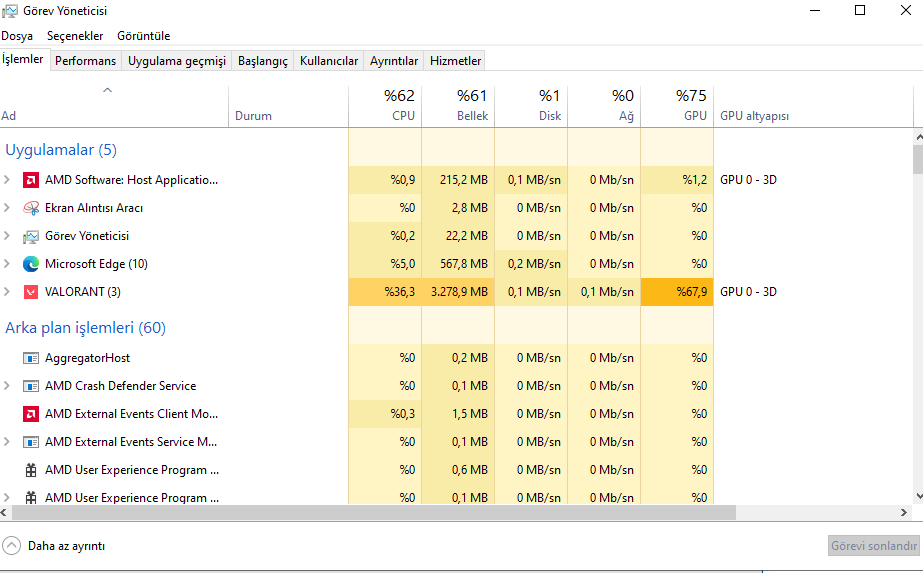Viewport: 923px width, 573px height.
Task: Expand the AMD Crash Defender Service row
Action: pos(7,385)
